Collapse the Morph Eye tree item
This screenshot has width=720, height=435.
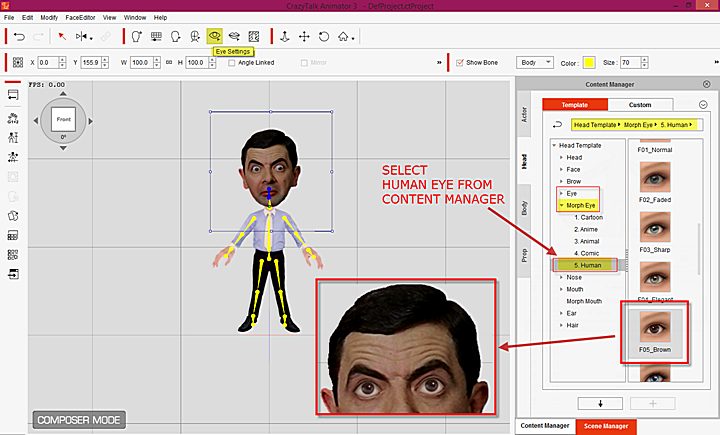(561, 205)
